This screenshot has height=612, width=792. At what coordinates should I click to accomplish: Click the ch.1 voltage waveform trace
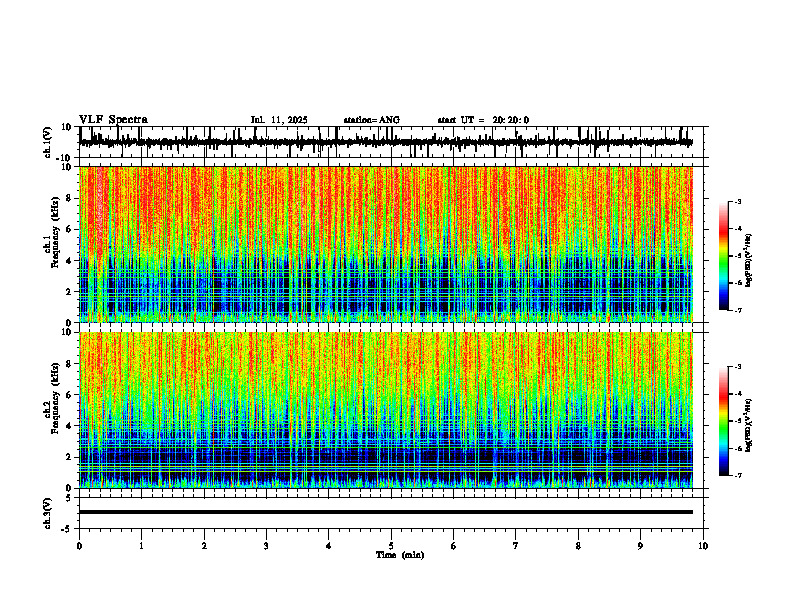[386, 142]
